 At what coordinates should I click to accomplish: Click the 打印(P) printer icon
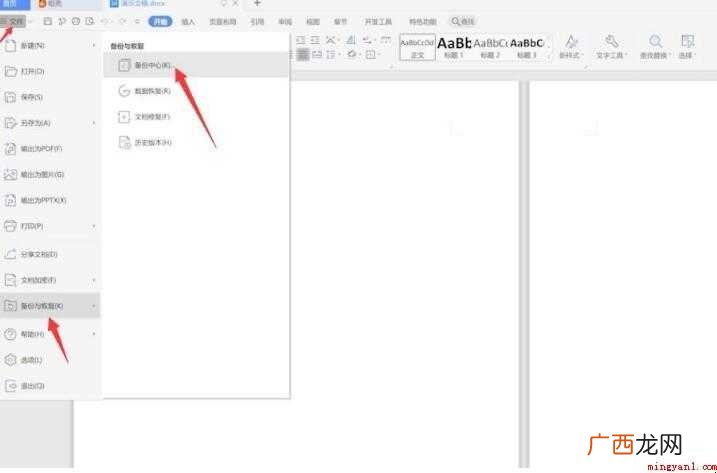click(x=10, y=226)
